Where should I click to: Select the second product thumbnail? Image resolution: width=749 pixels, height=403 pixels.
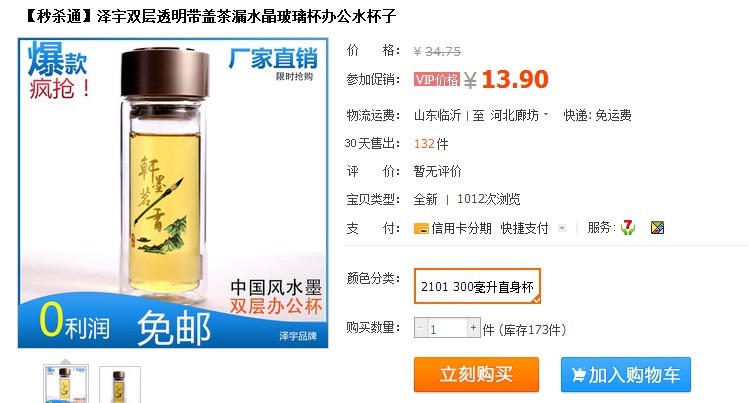pyautogui.click(x=120, y=385)
